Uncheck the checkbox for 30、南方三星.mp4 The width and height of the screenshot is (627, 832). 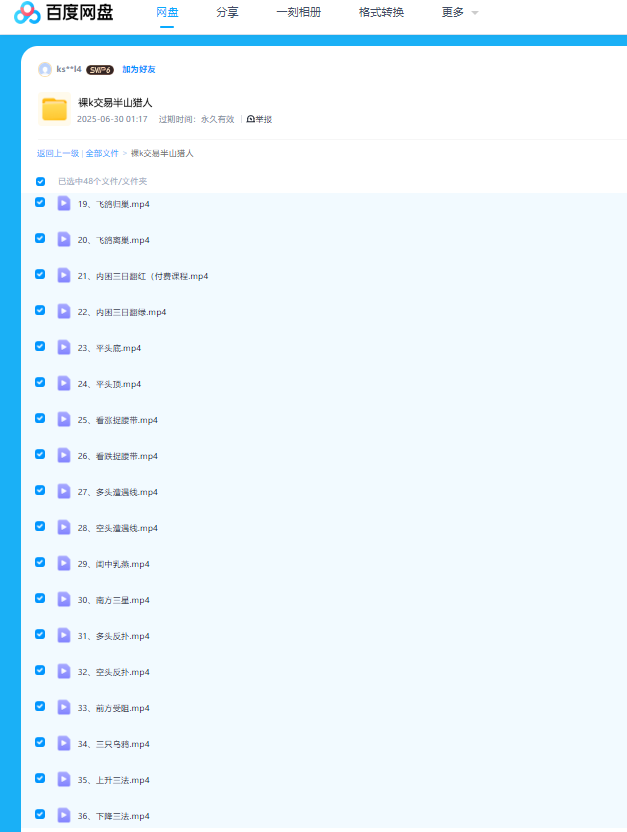[x=40, y=598]
